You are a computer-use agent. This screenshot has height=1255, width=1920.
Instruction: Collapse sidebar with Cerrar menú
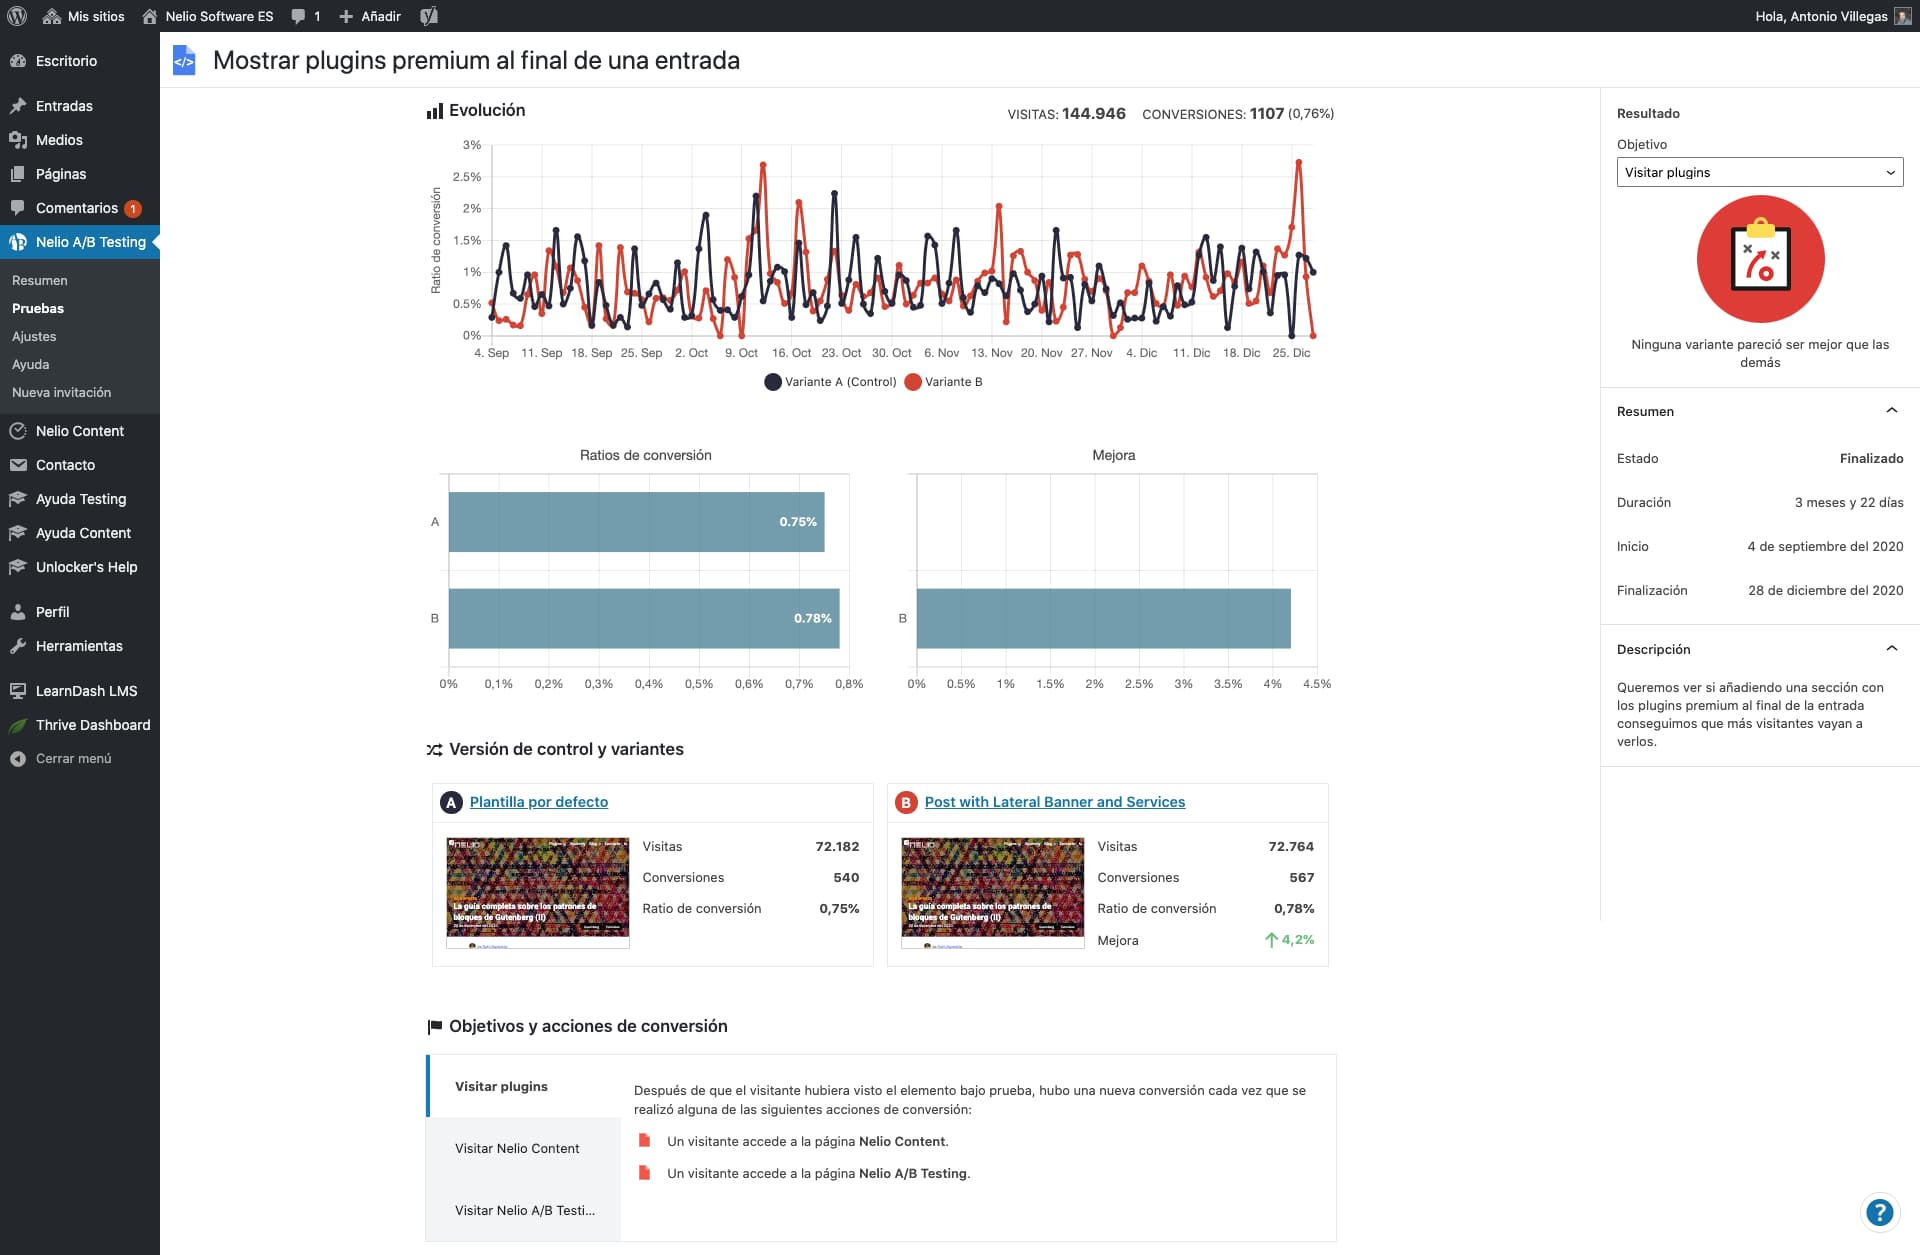click(x=80, y=759)
